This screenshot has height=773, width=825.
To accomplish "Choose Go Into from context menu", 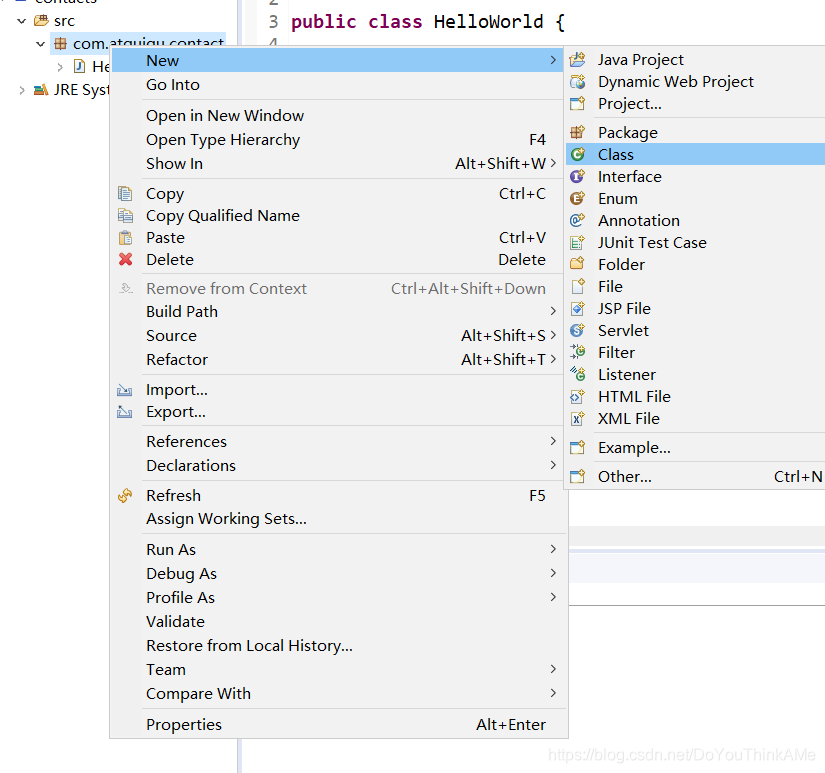I will [339, 85].
